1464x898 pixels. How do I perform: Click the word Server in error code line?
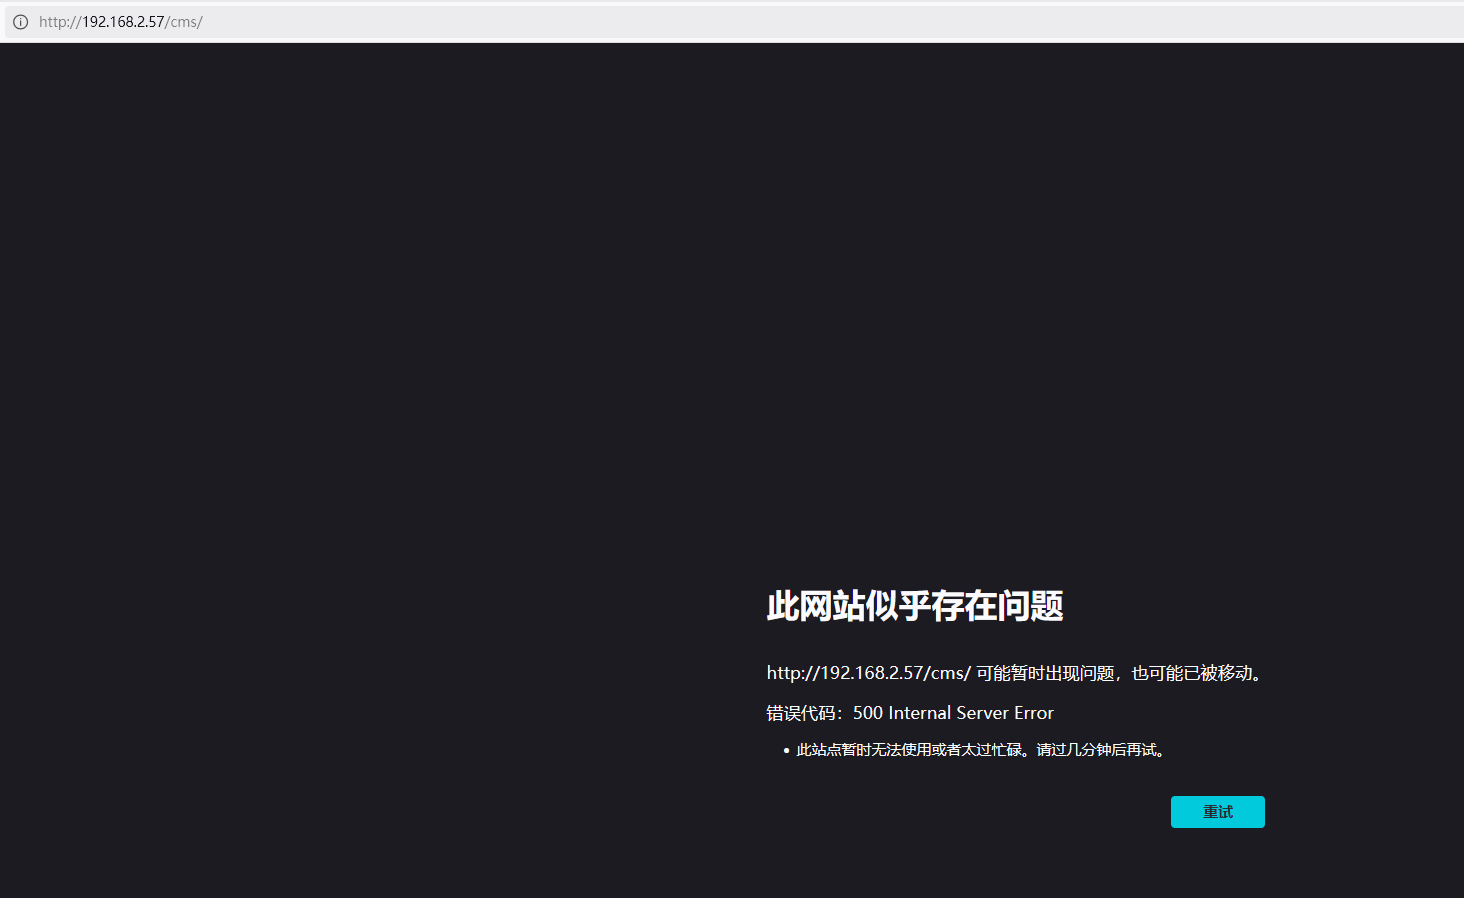982,713
